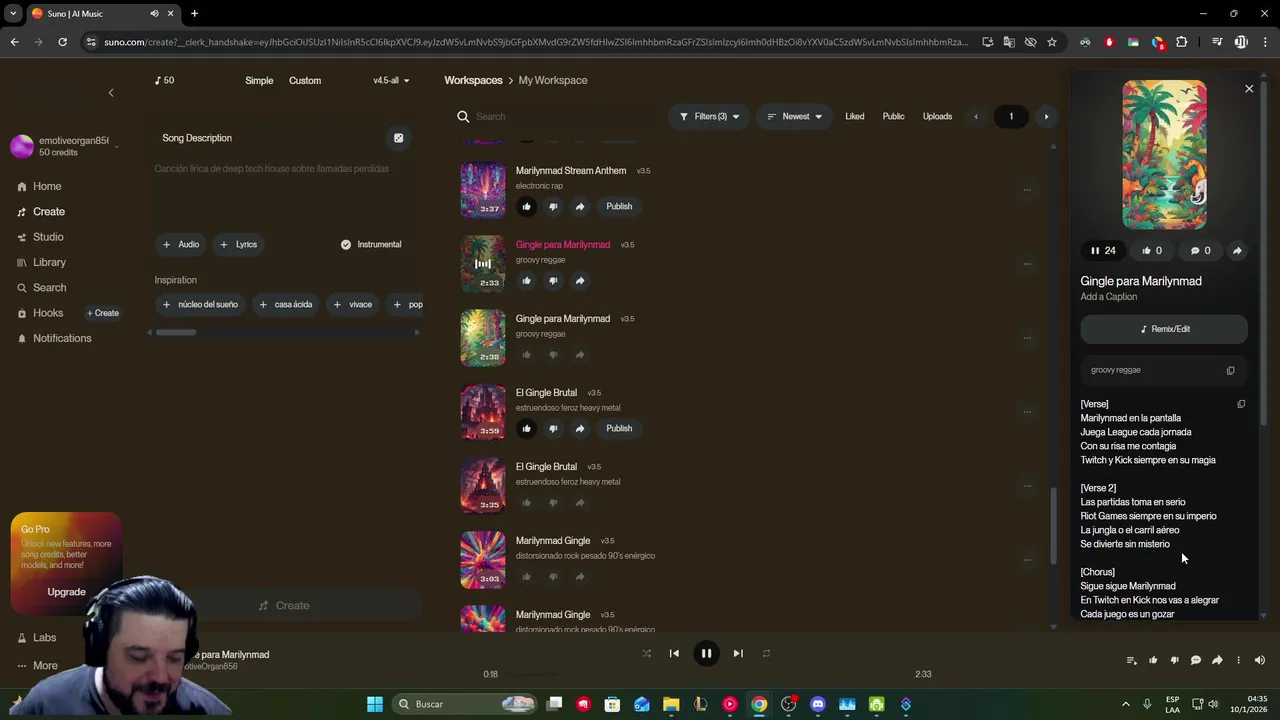Close the song details panel

point(1249,89)
